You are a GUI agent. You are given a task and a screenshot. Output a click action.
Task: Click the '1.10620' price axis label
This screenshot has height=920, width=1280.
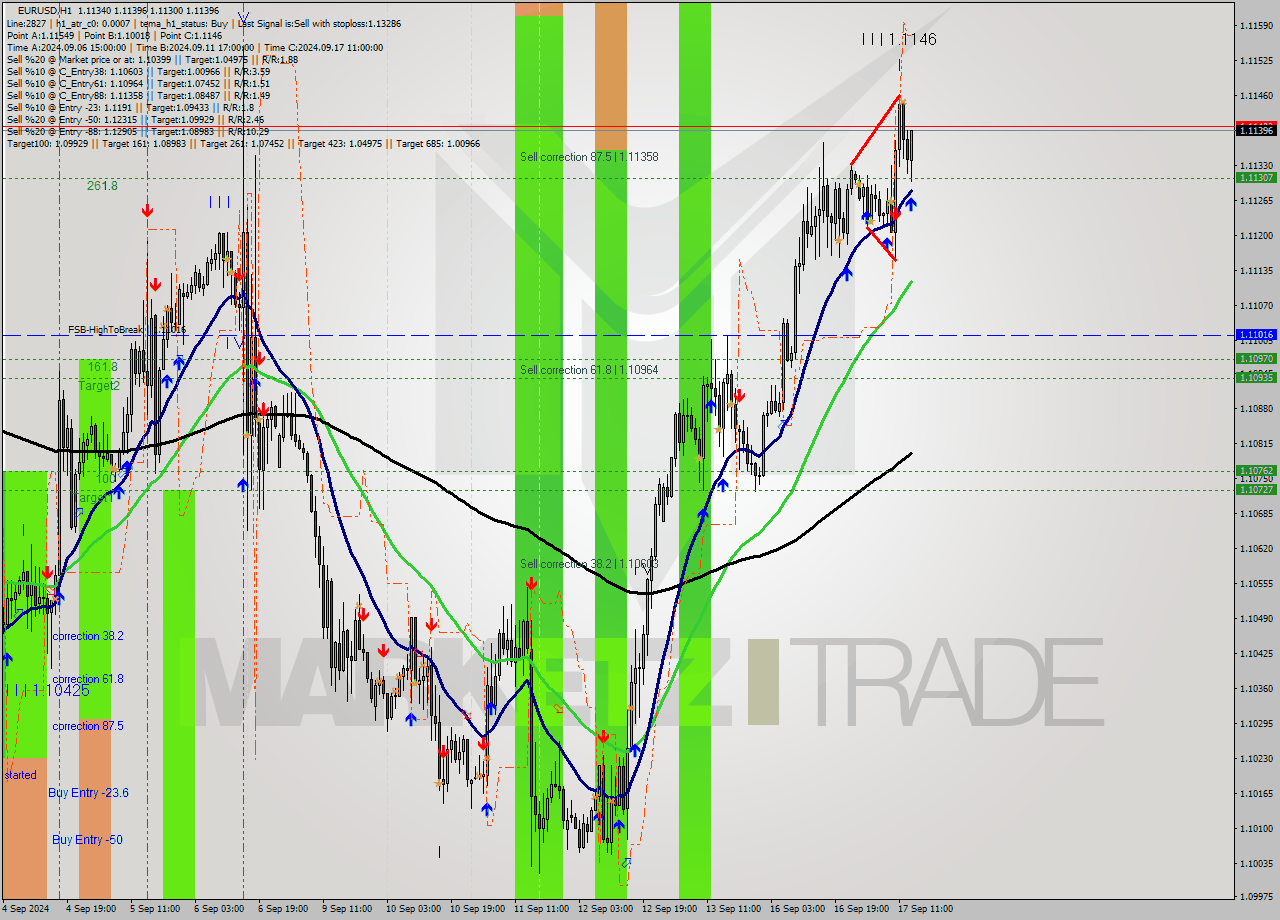(1256, 548)
